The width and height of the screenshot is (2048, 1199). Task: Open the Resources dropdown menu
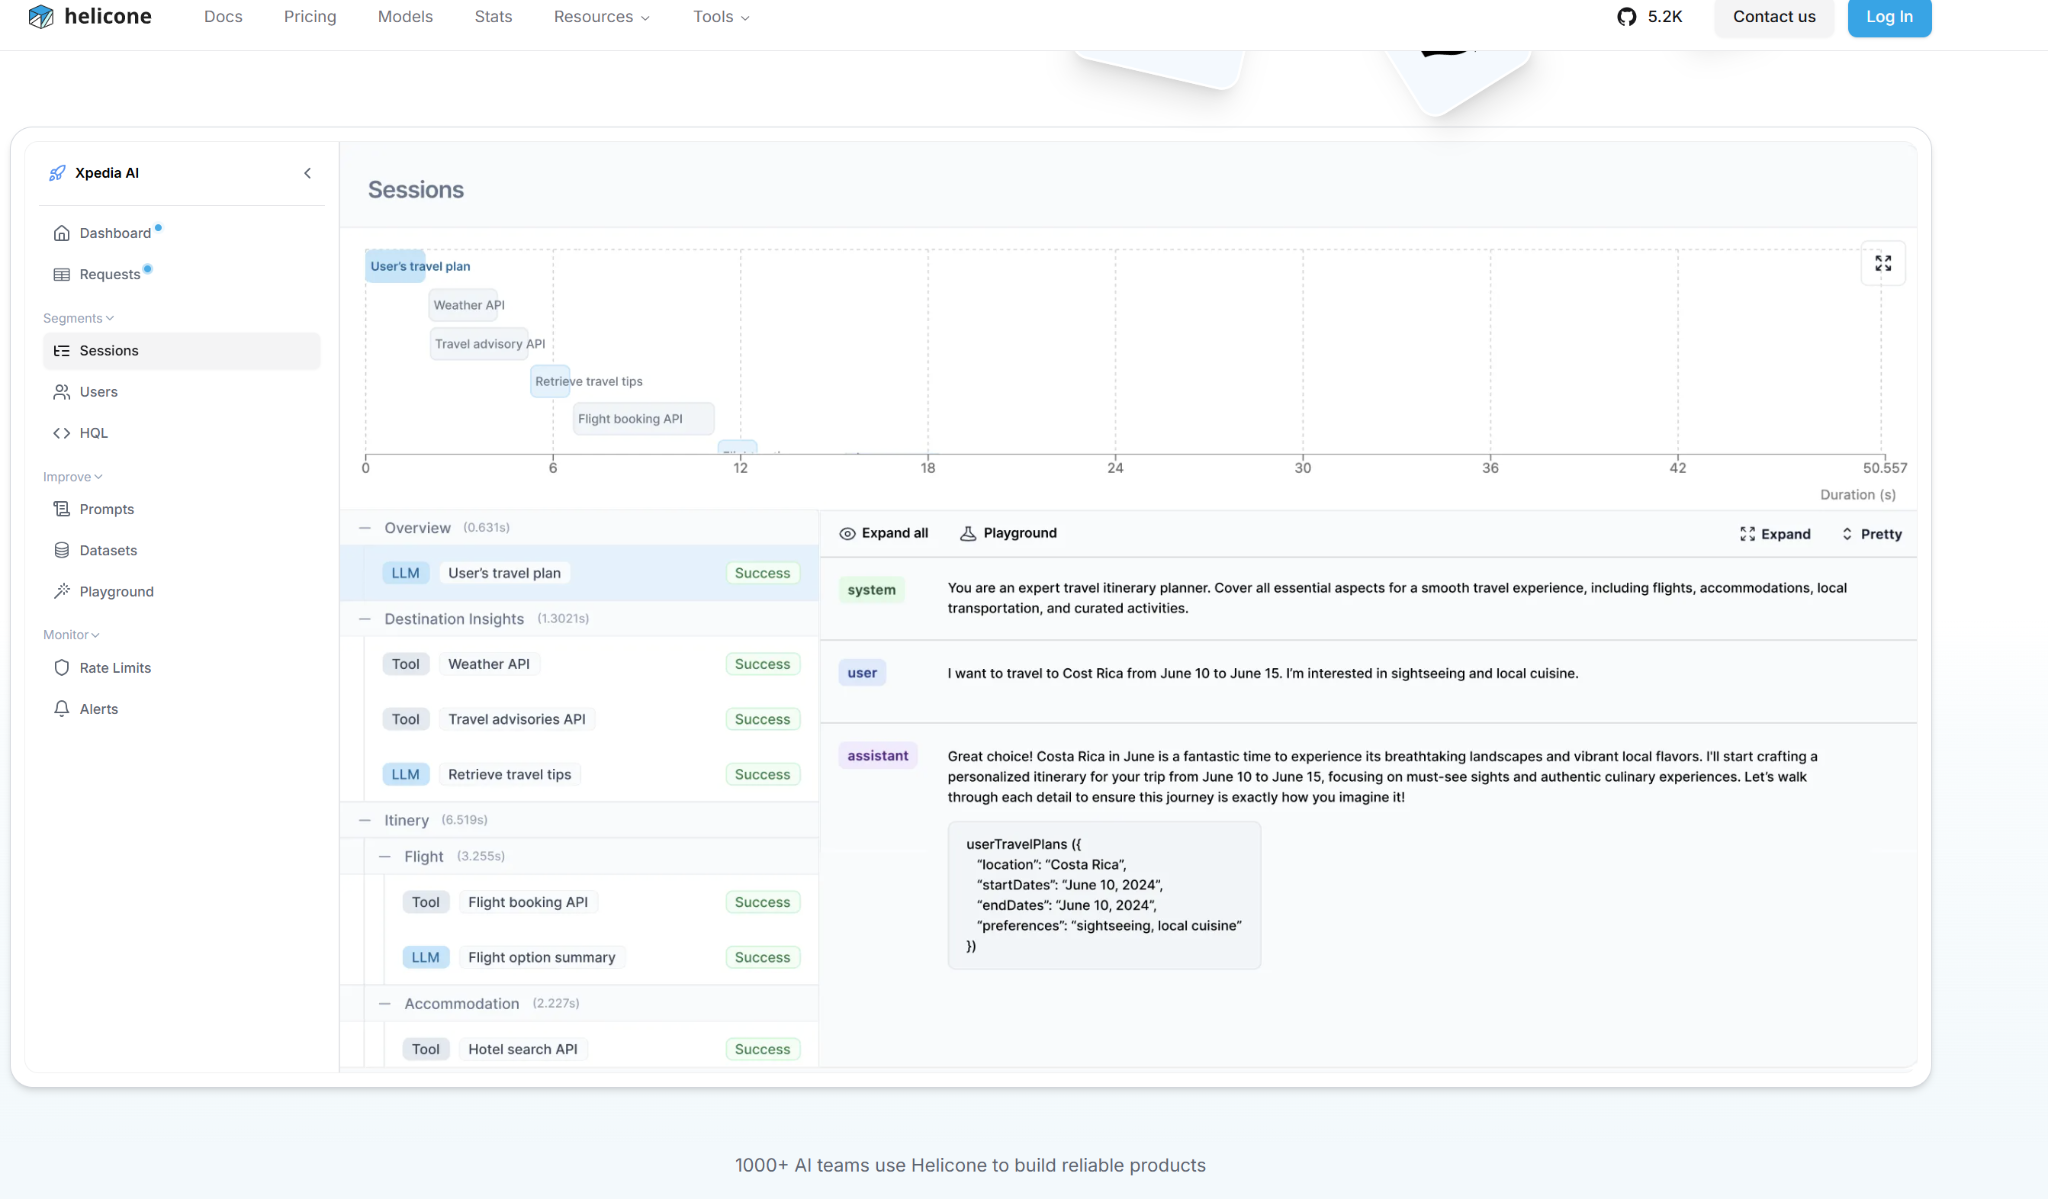pos(601,17)
